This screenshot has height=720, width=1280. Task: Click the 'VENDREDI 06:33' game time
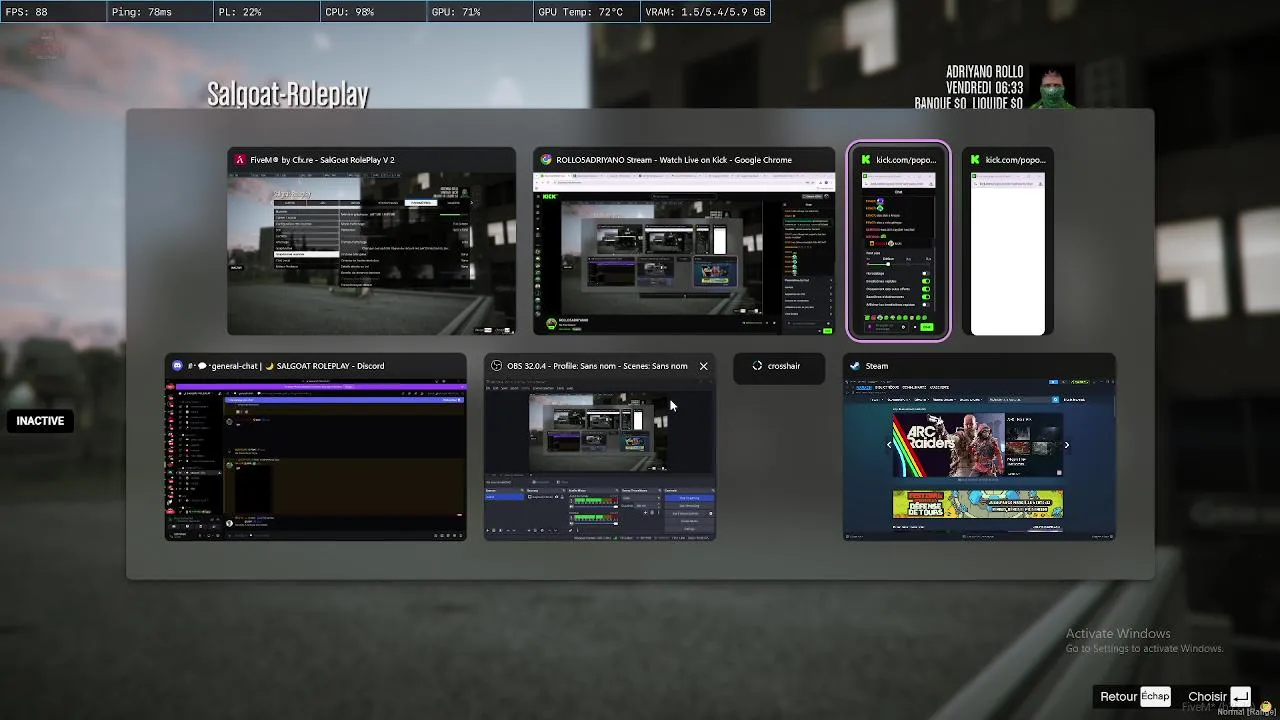(x=985, y=88)
